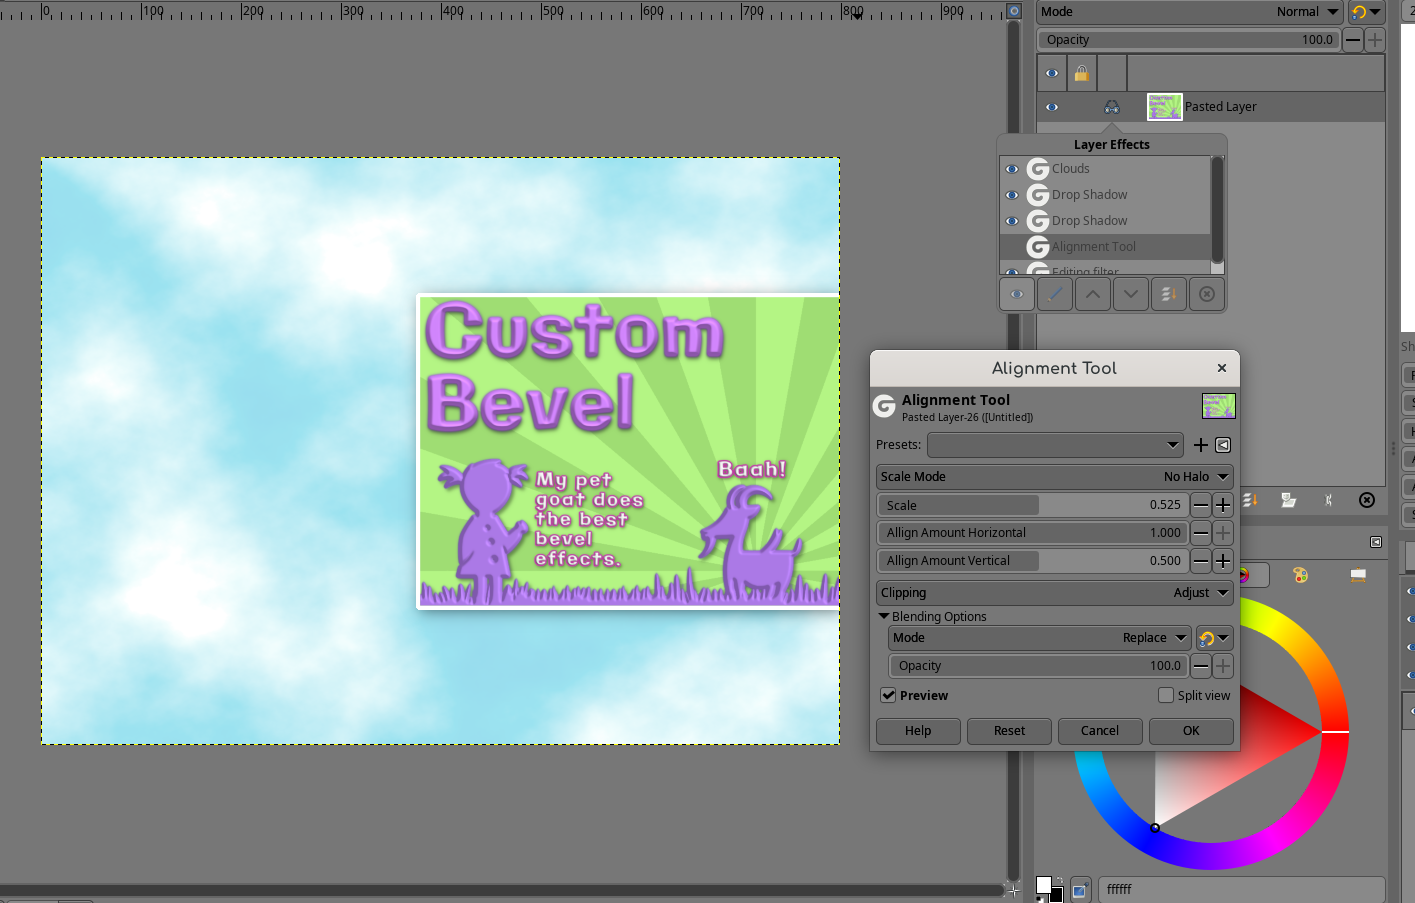Viewport: 1415px width, 903px height.
Task: Click OK to apply Alignment Tool
Action: 1191,731
